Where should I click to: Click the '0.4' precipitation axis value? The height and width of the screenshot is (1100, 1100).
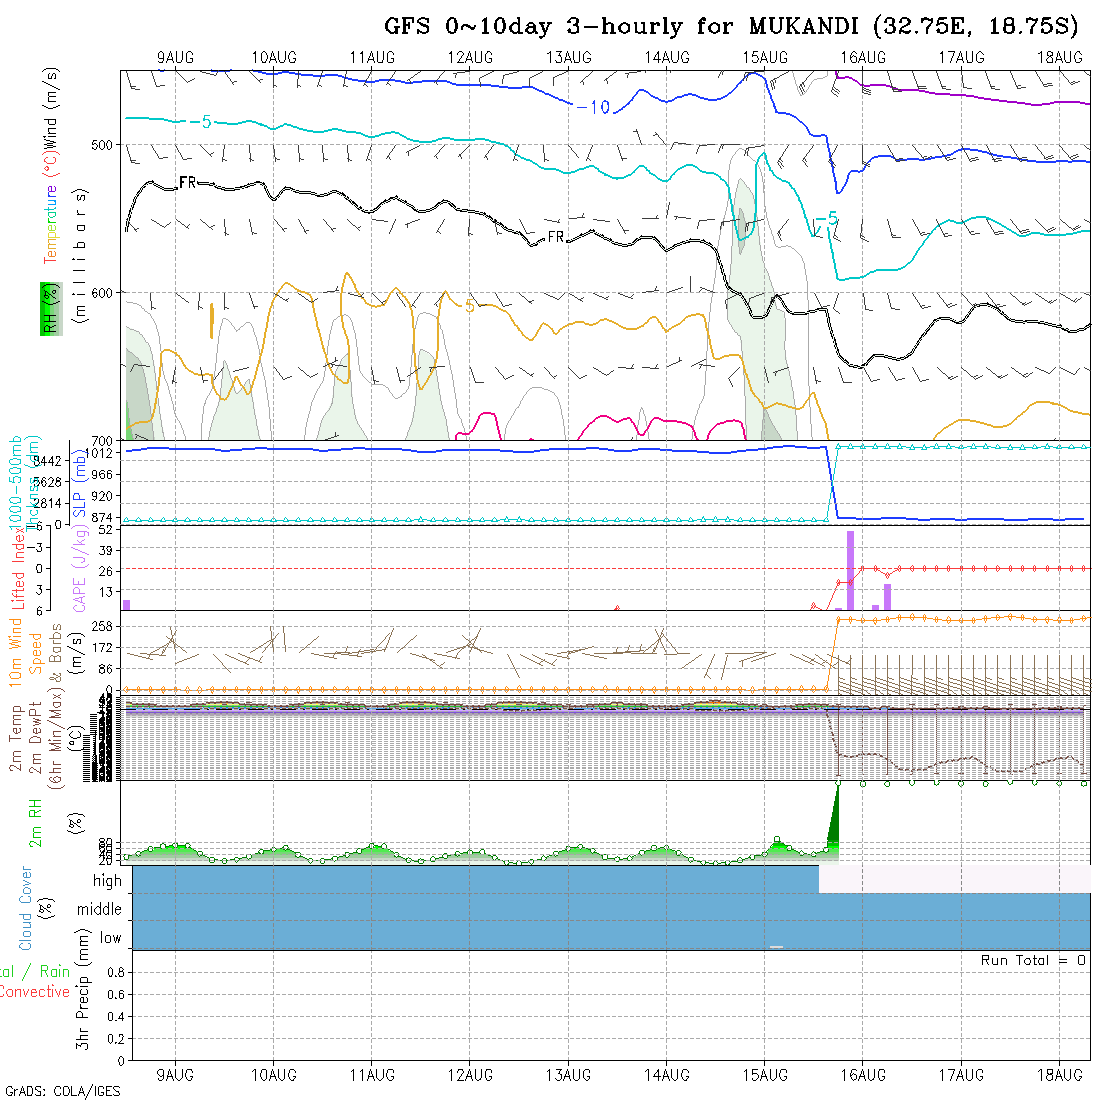[116, 1017]
